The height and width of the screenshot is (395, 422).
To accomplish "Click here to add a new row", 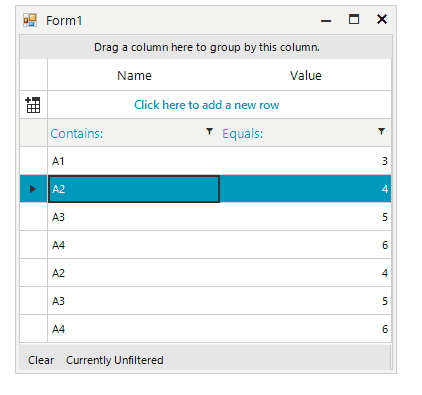I will (206, 105).
